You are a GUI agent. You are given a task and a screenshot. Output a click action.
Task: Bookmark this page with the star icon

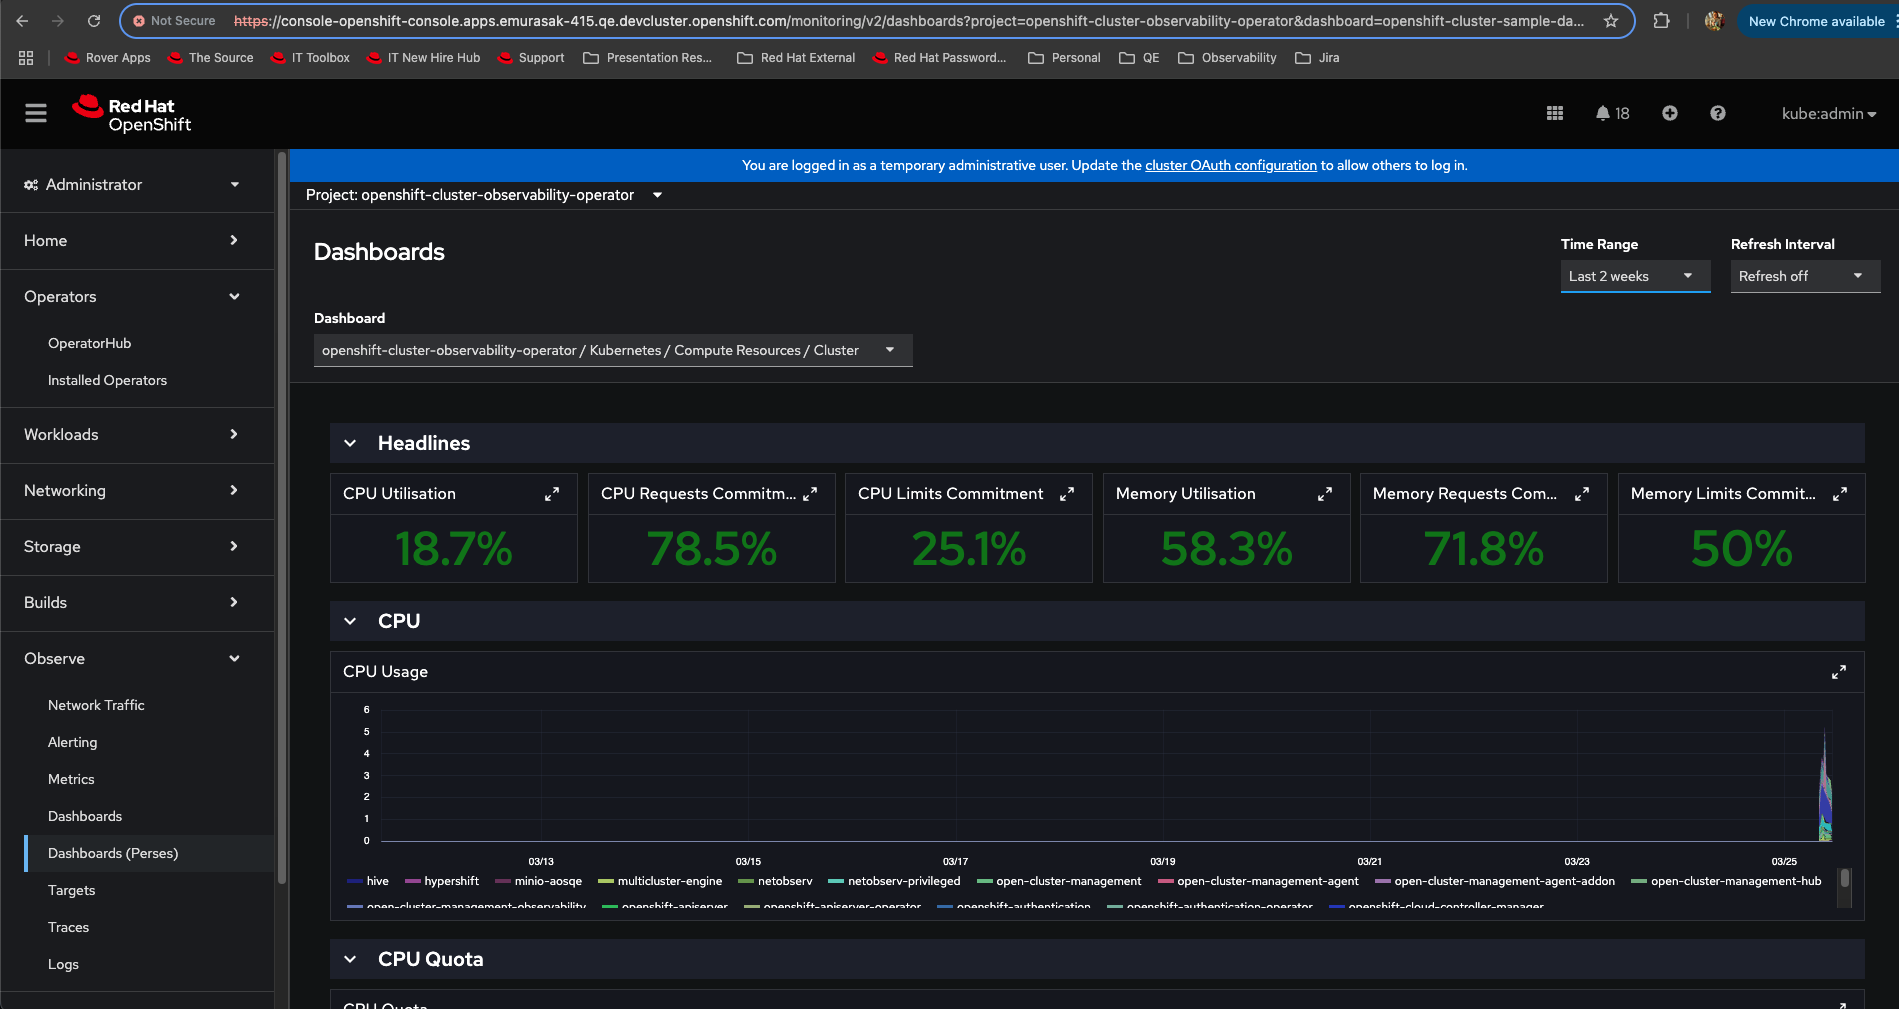[x=1610, y=21]
